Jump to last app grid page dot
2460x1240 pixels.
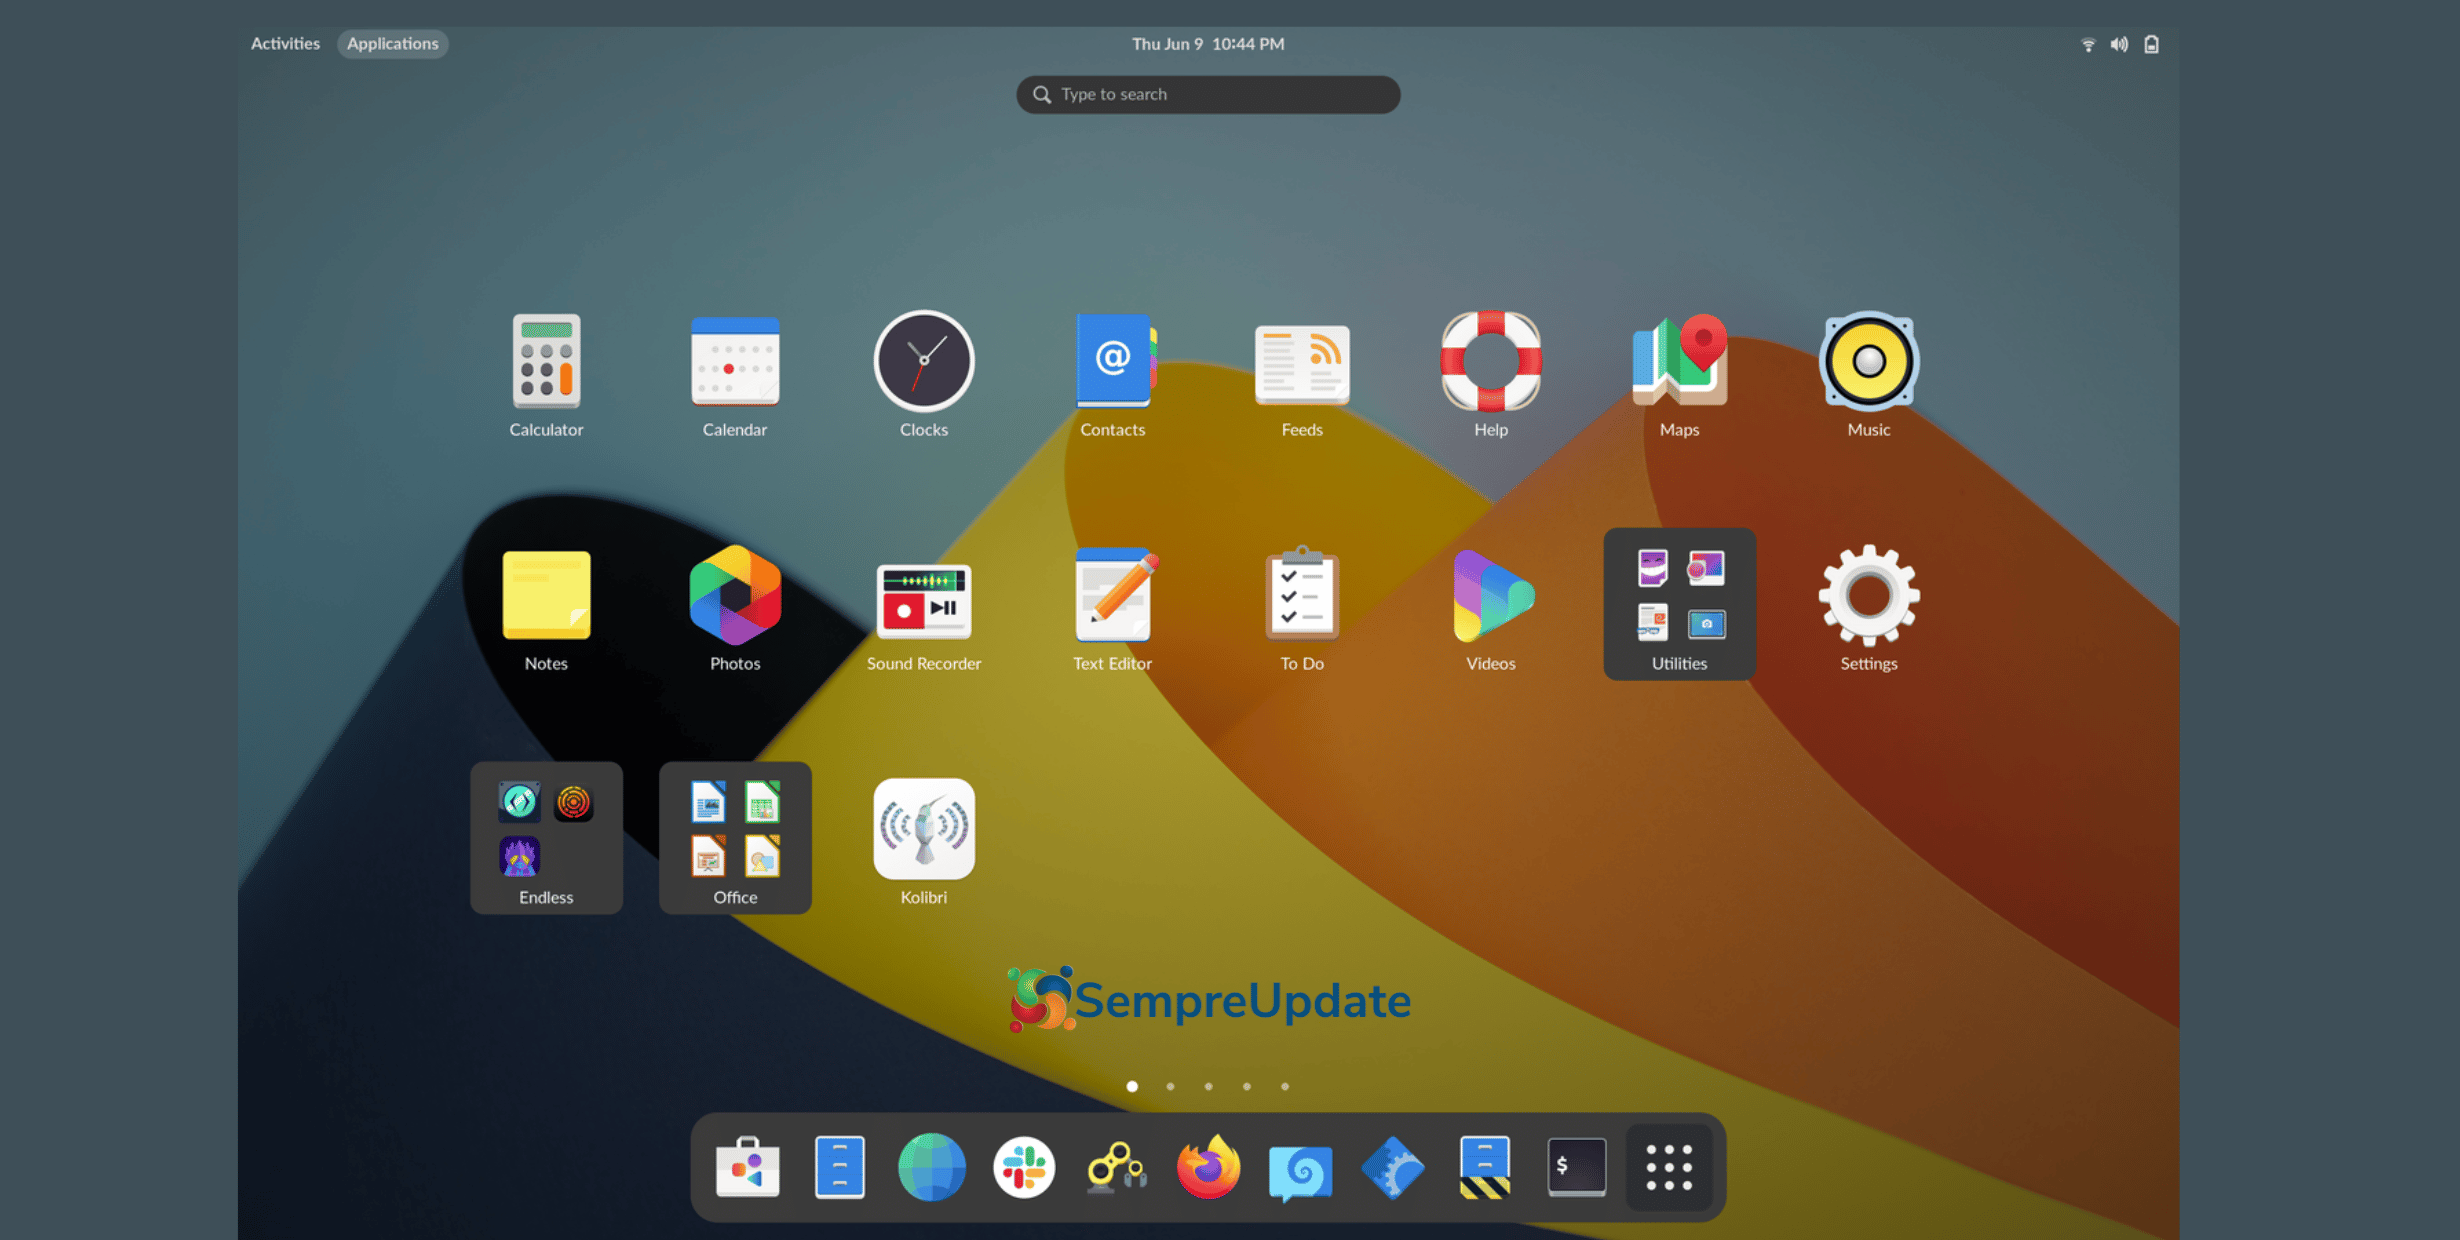coord(1285,1086)
